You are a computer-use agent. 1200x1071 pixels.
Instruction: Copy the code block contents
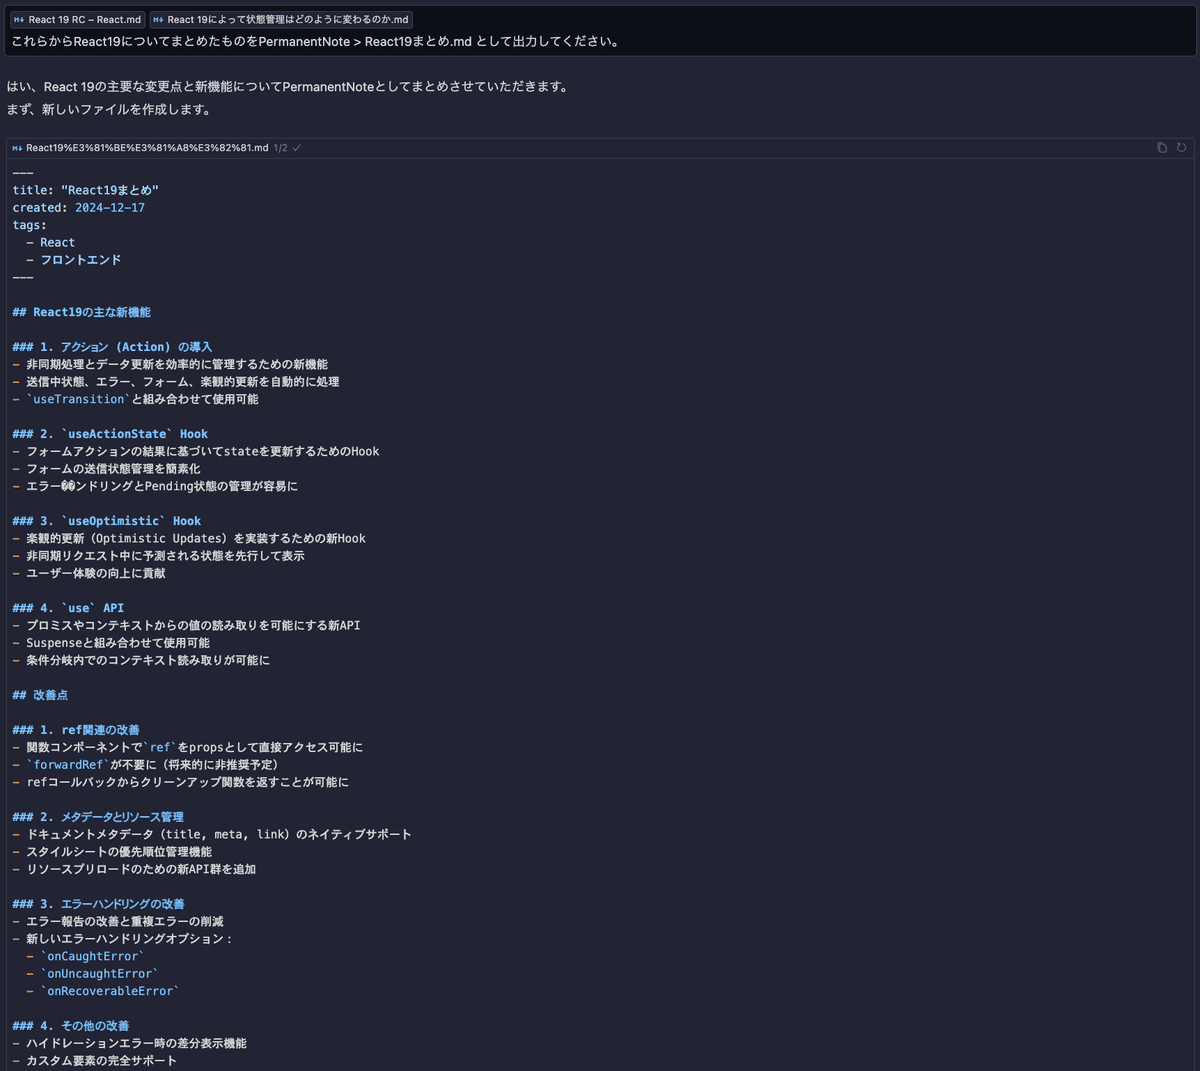coord(1162,148)
